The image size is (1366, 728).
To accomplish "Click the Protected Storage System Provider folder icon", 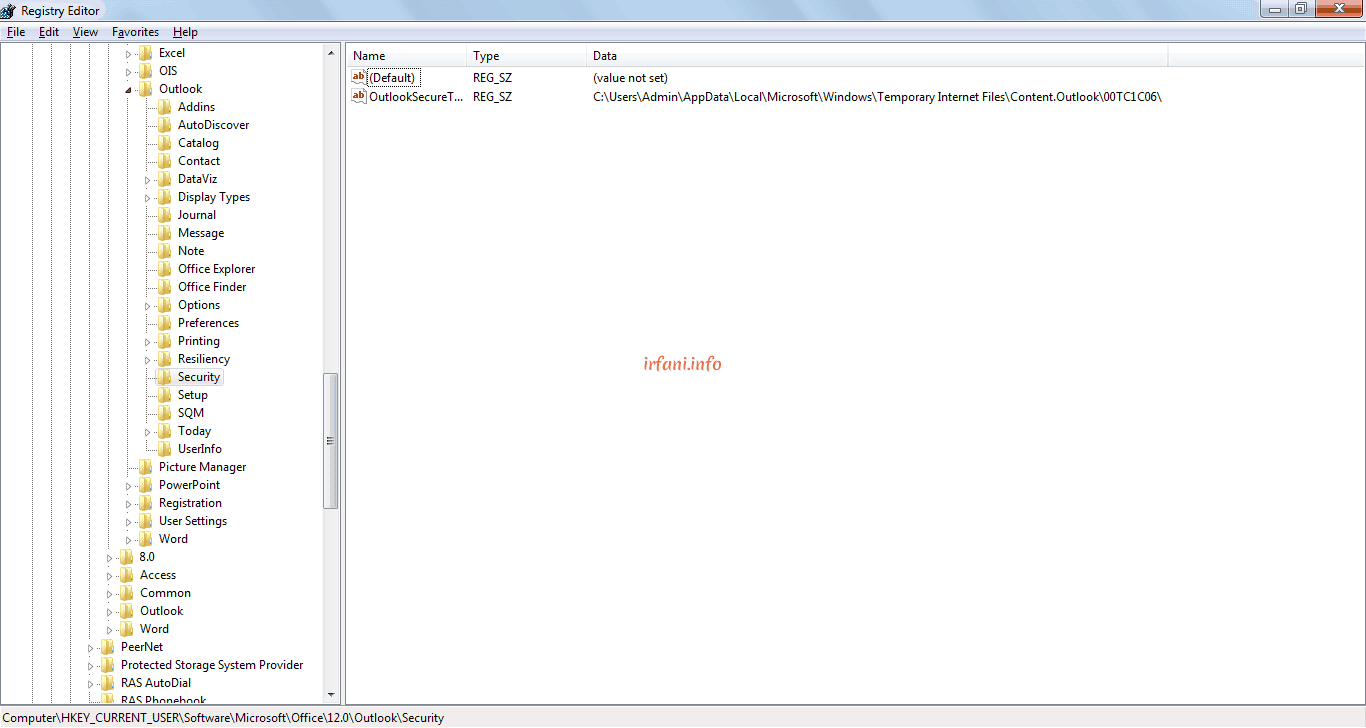I will click(x=108, y=665).
